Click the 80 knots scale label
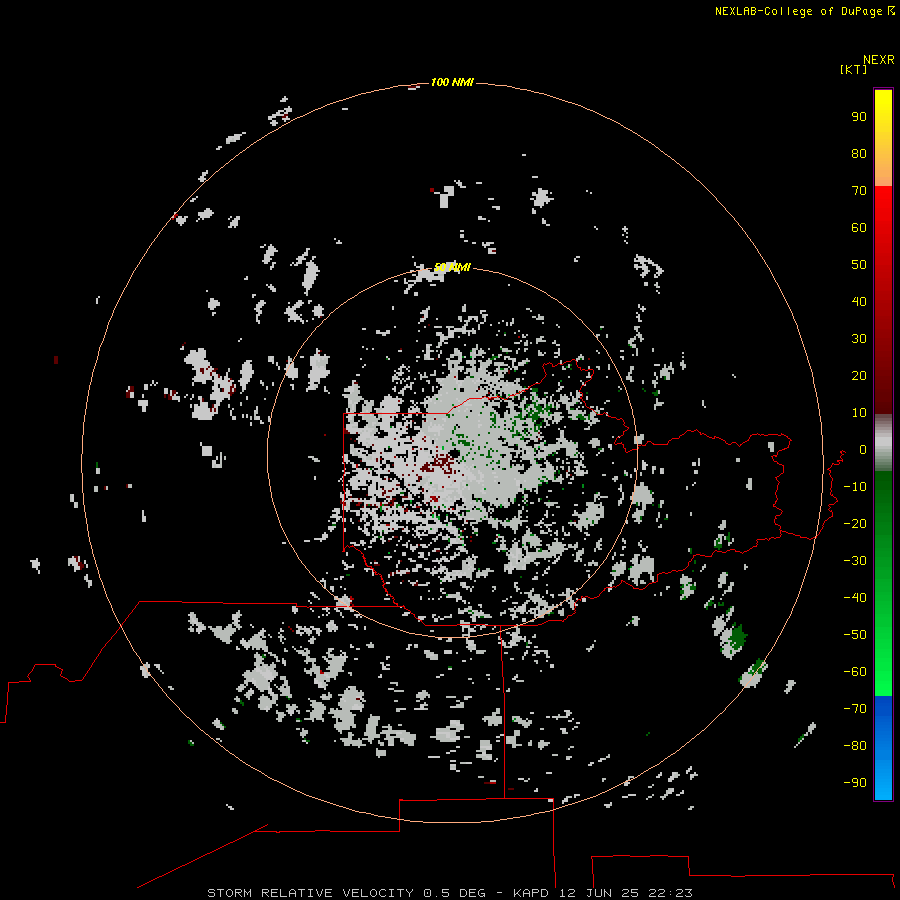This screenshot has width=900, height=900. [859, 154]
